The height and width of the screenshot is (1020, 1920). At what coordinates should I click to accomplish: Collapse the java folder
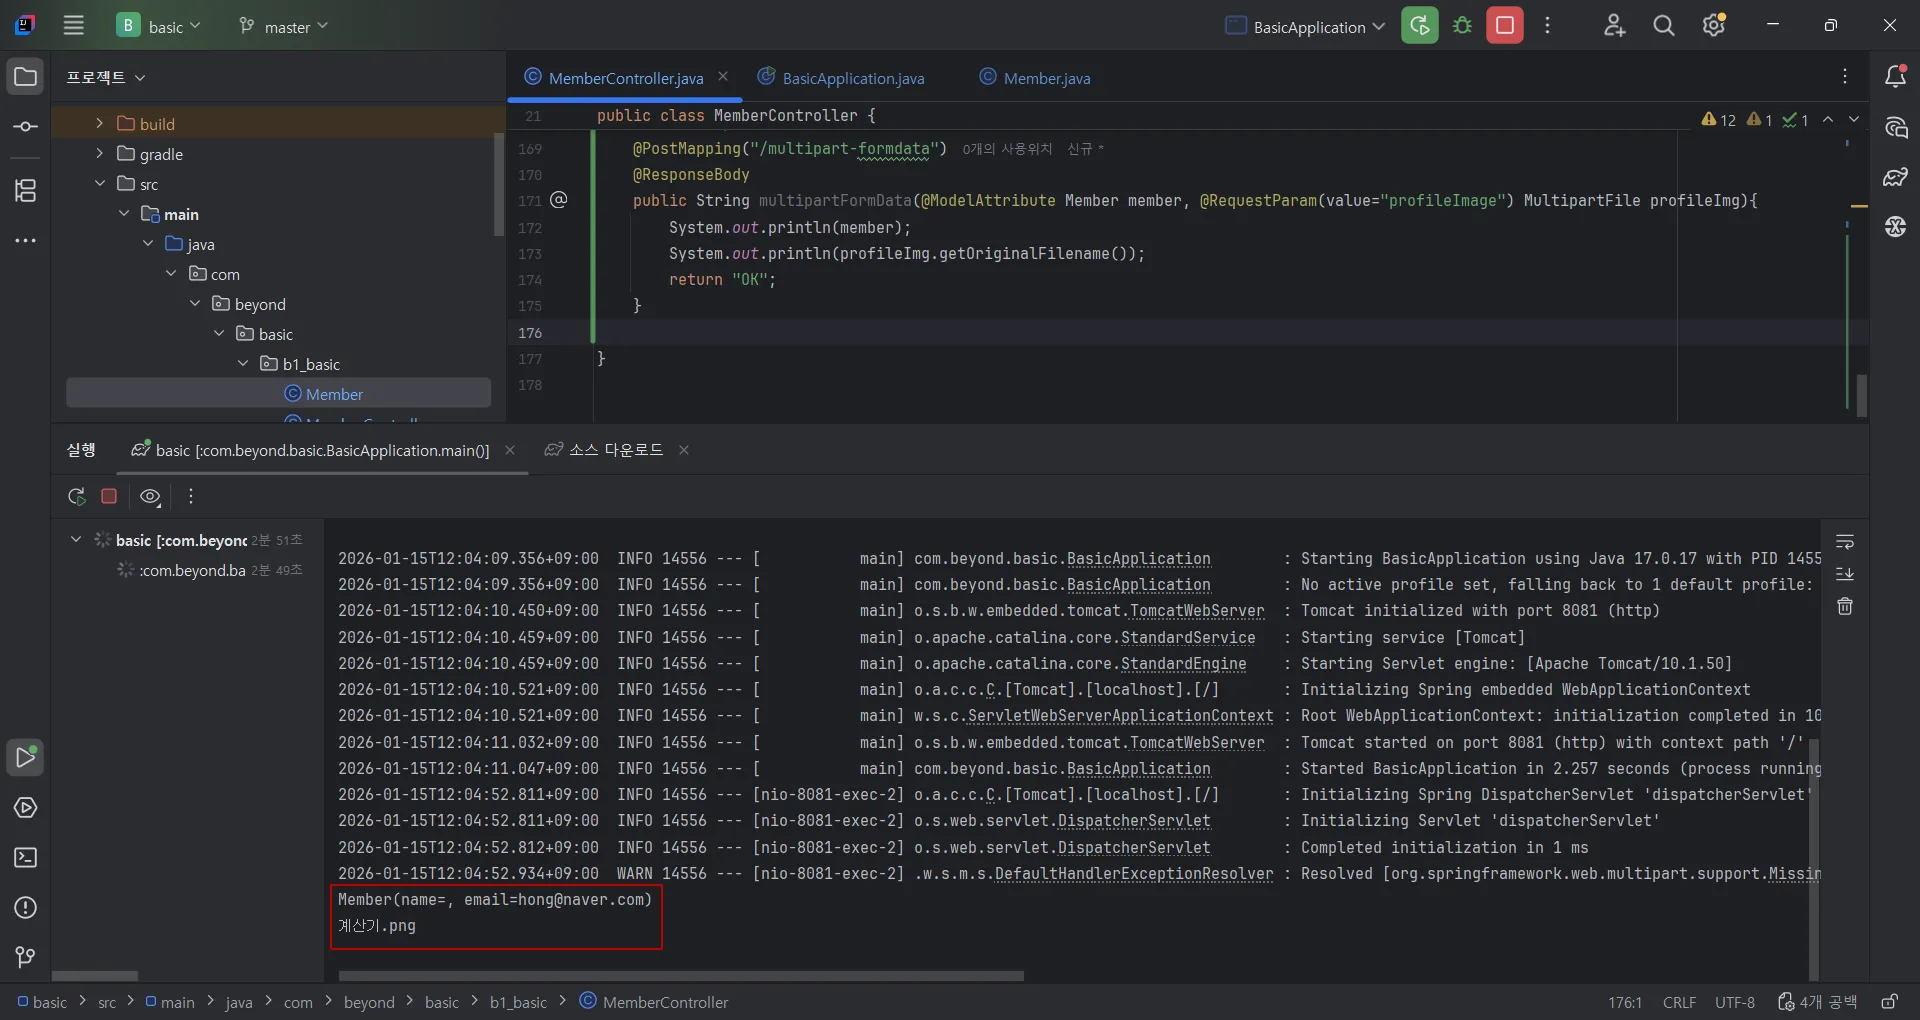147,243
